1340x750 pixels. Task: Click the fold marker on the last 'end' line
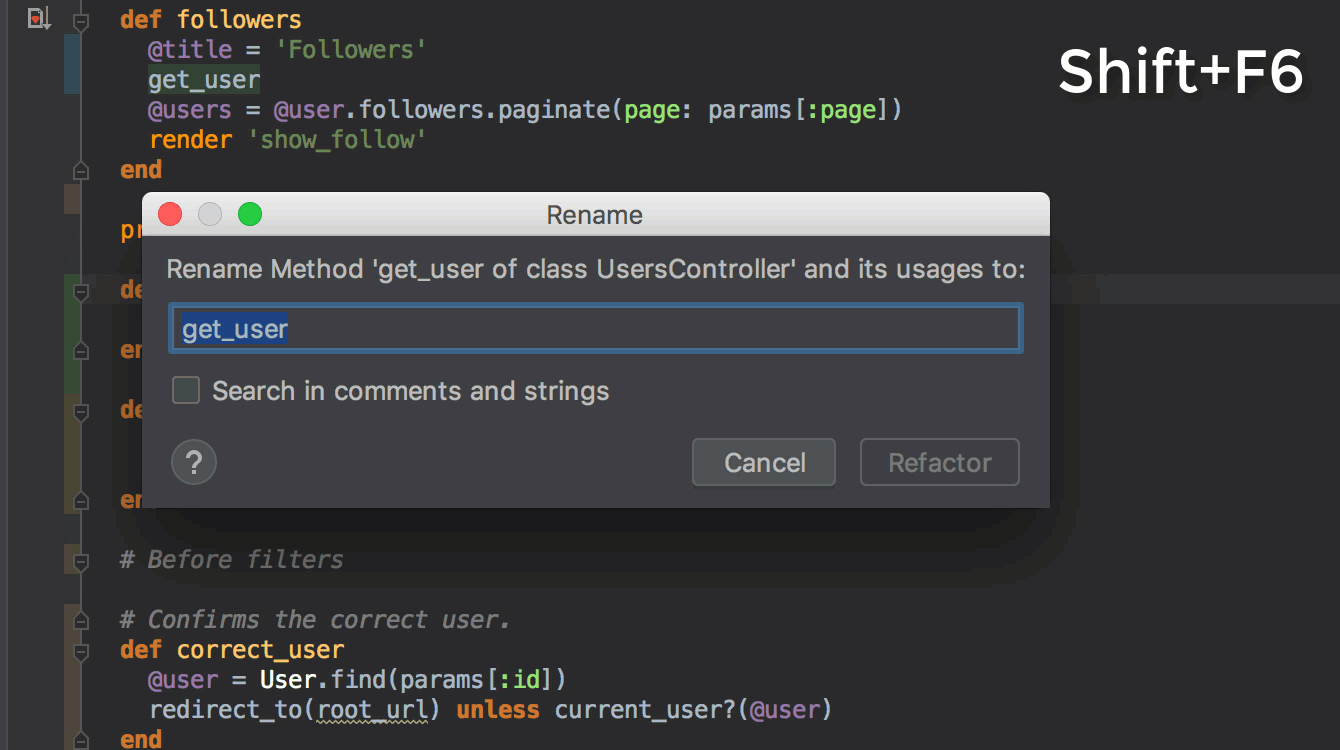(x=81, y=740)
